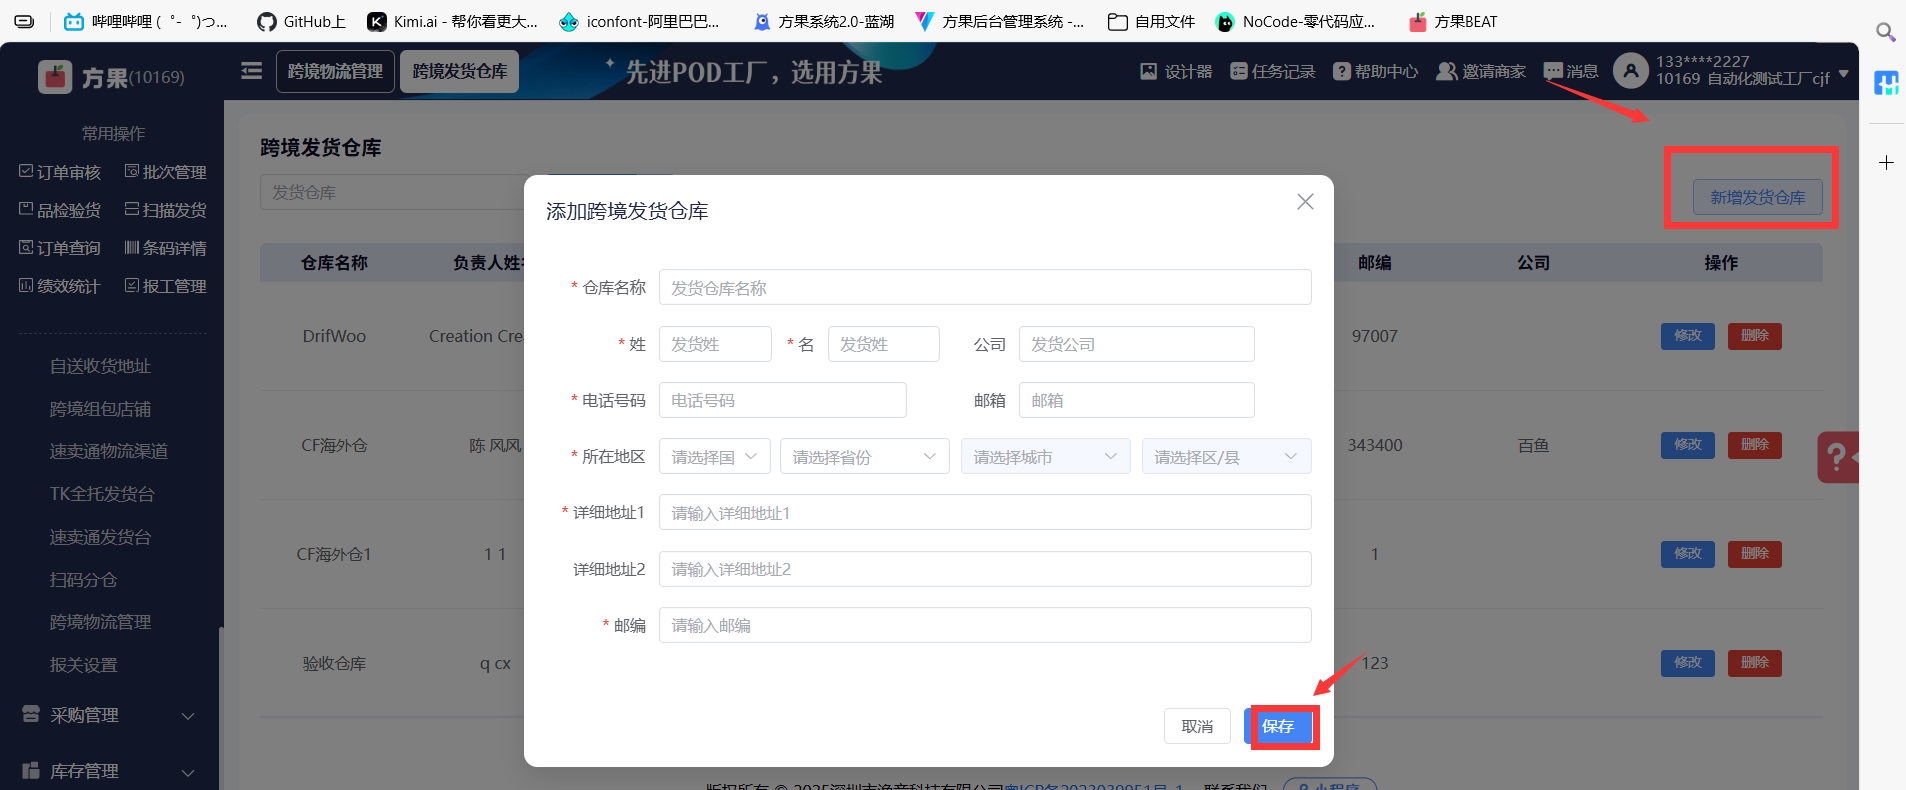
Task: Open 自送收货地址 in sidebar
Action: pos(100,366)
